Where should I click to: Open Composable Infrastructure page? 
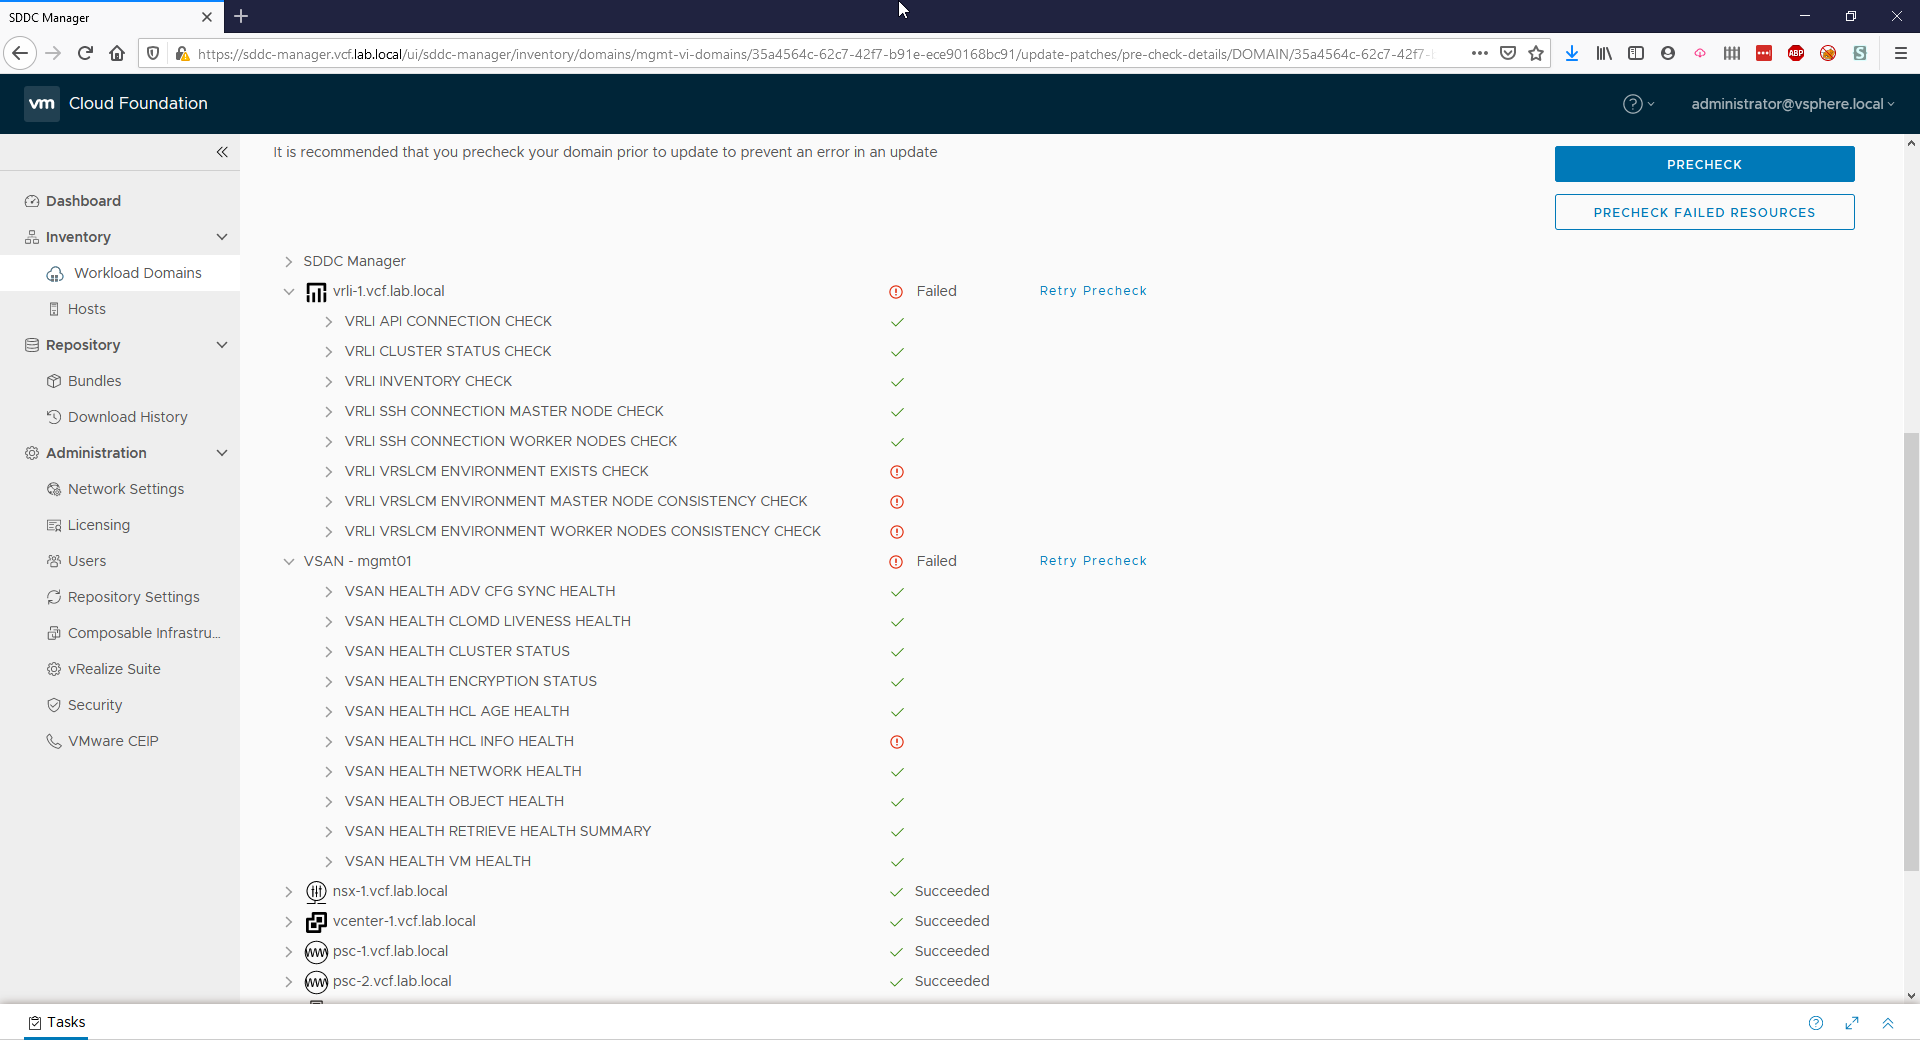tap(143, 633)
